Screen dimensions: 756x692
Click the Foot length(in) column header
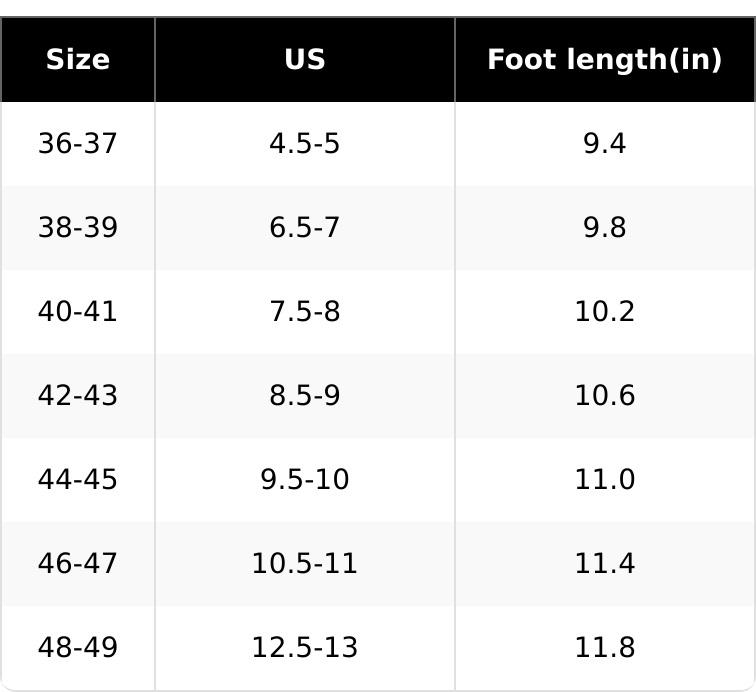[x=604, y=60]
